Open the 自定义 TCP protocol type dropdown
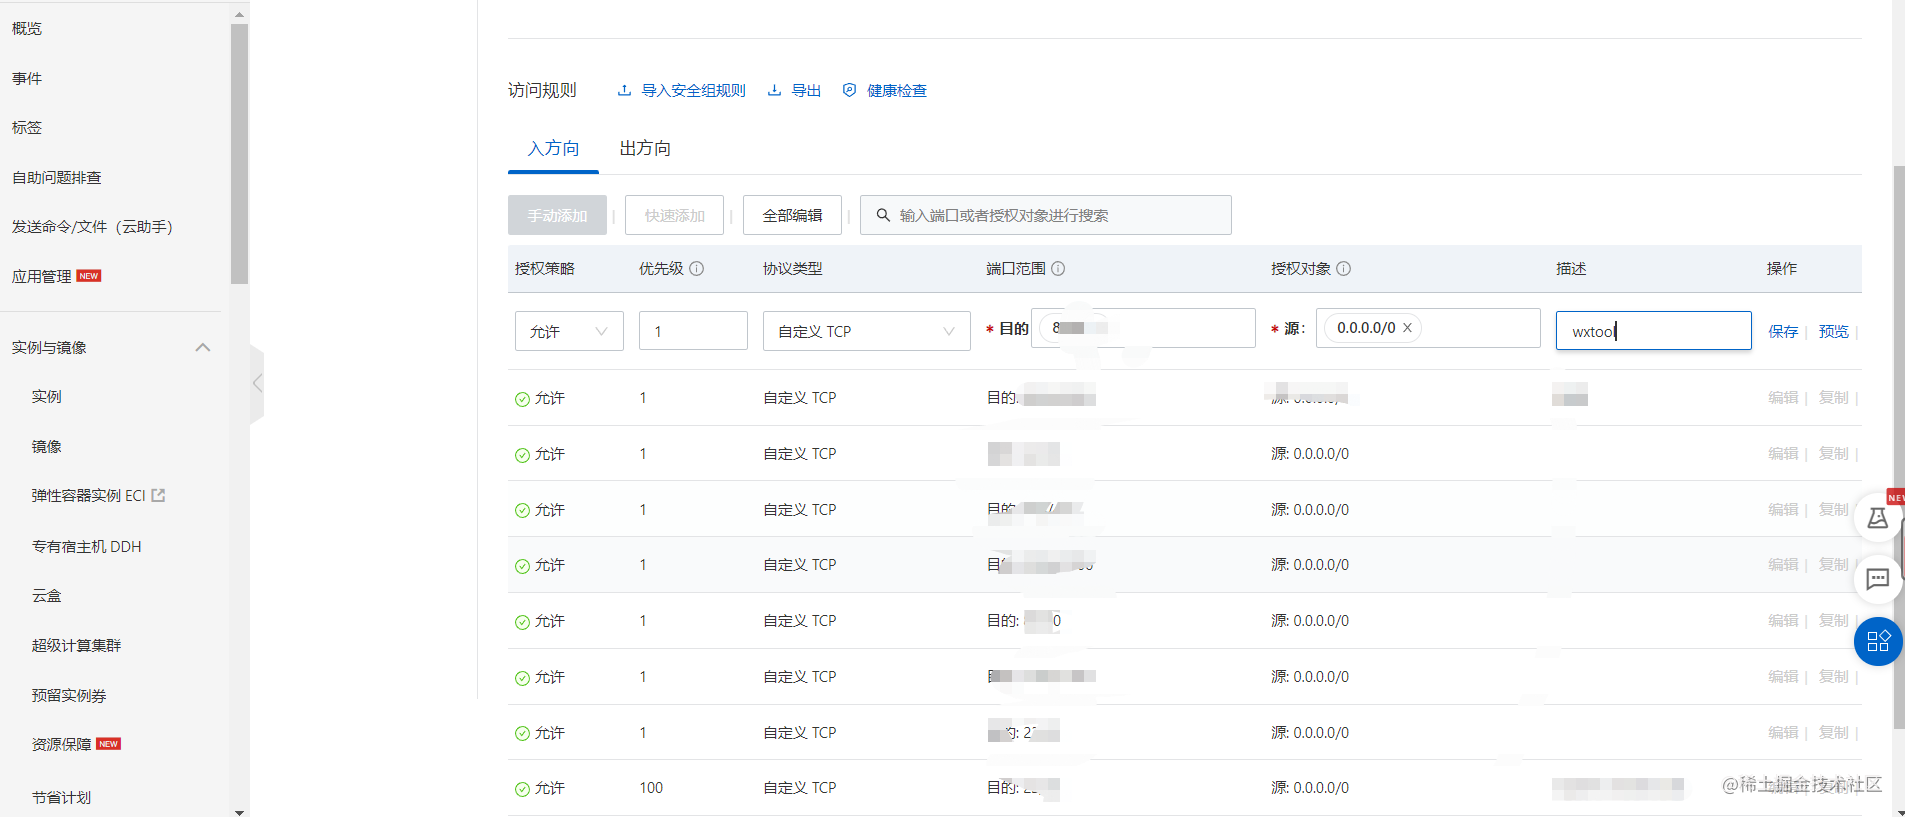Viewport: 1905px width, 817px height. (866, 331)
